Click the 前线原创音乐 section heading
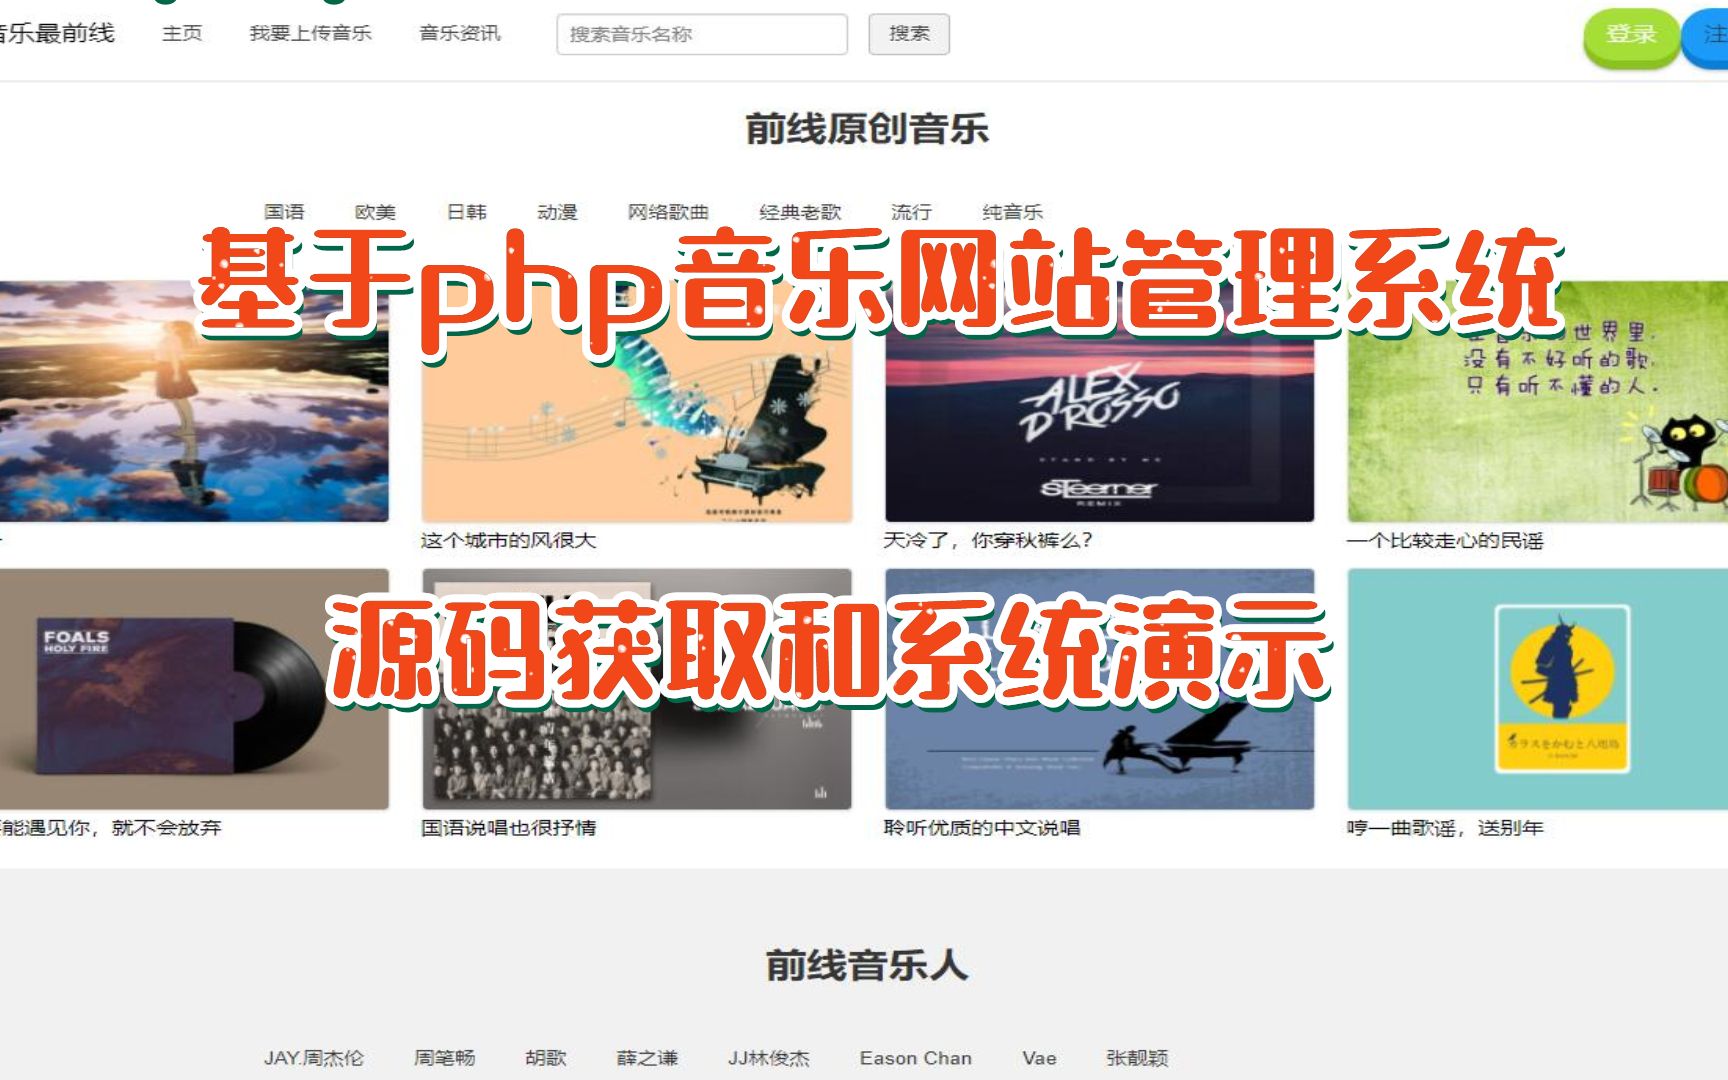The image size is (1728, 1080). [x=867, y=129]
